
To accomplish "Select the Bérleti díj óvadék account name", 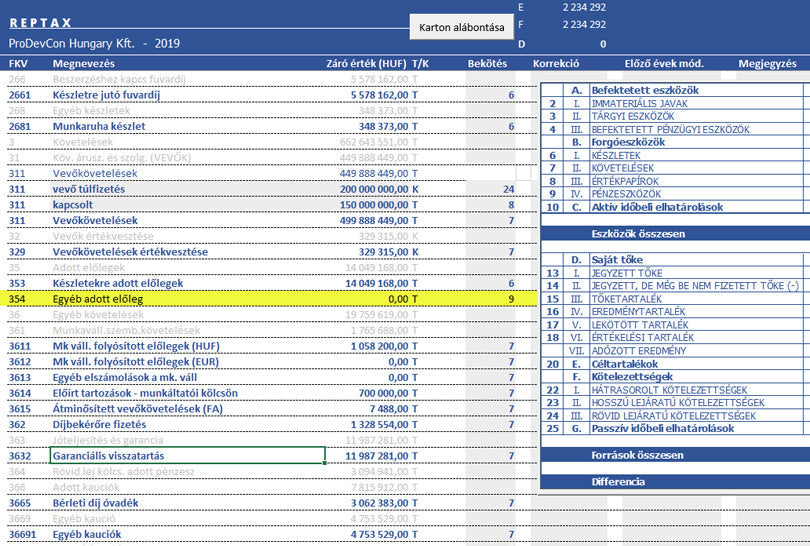I will (96, 502).
